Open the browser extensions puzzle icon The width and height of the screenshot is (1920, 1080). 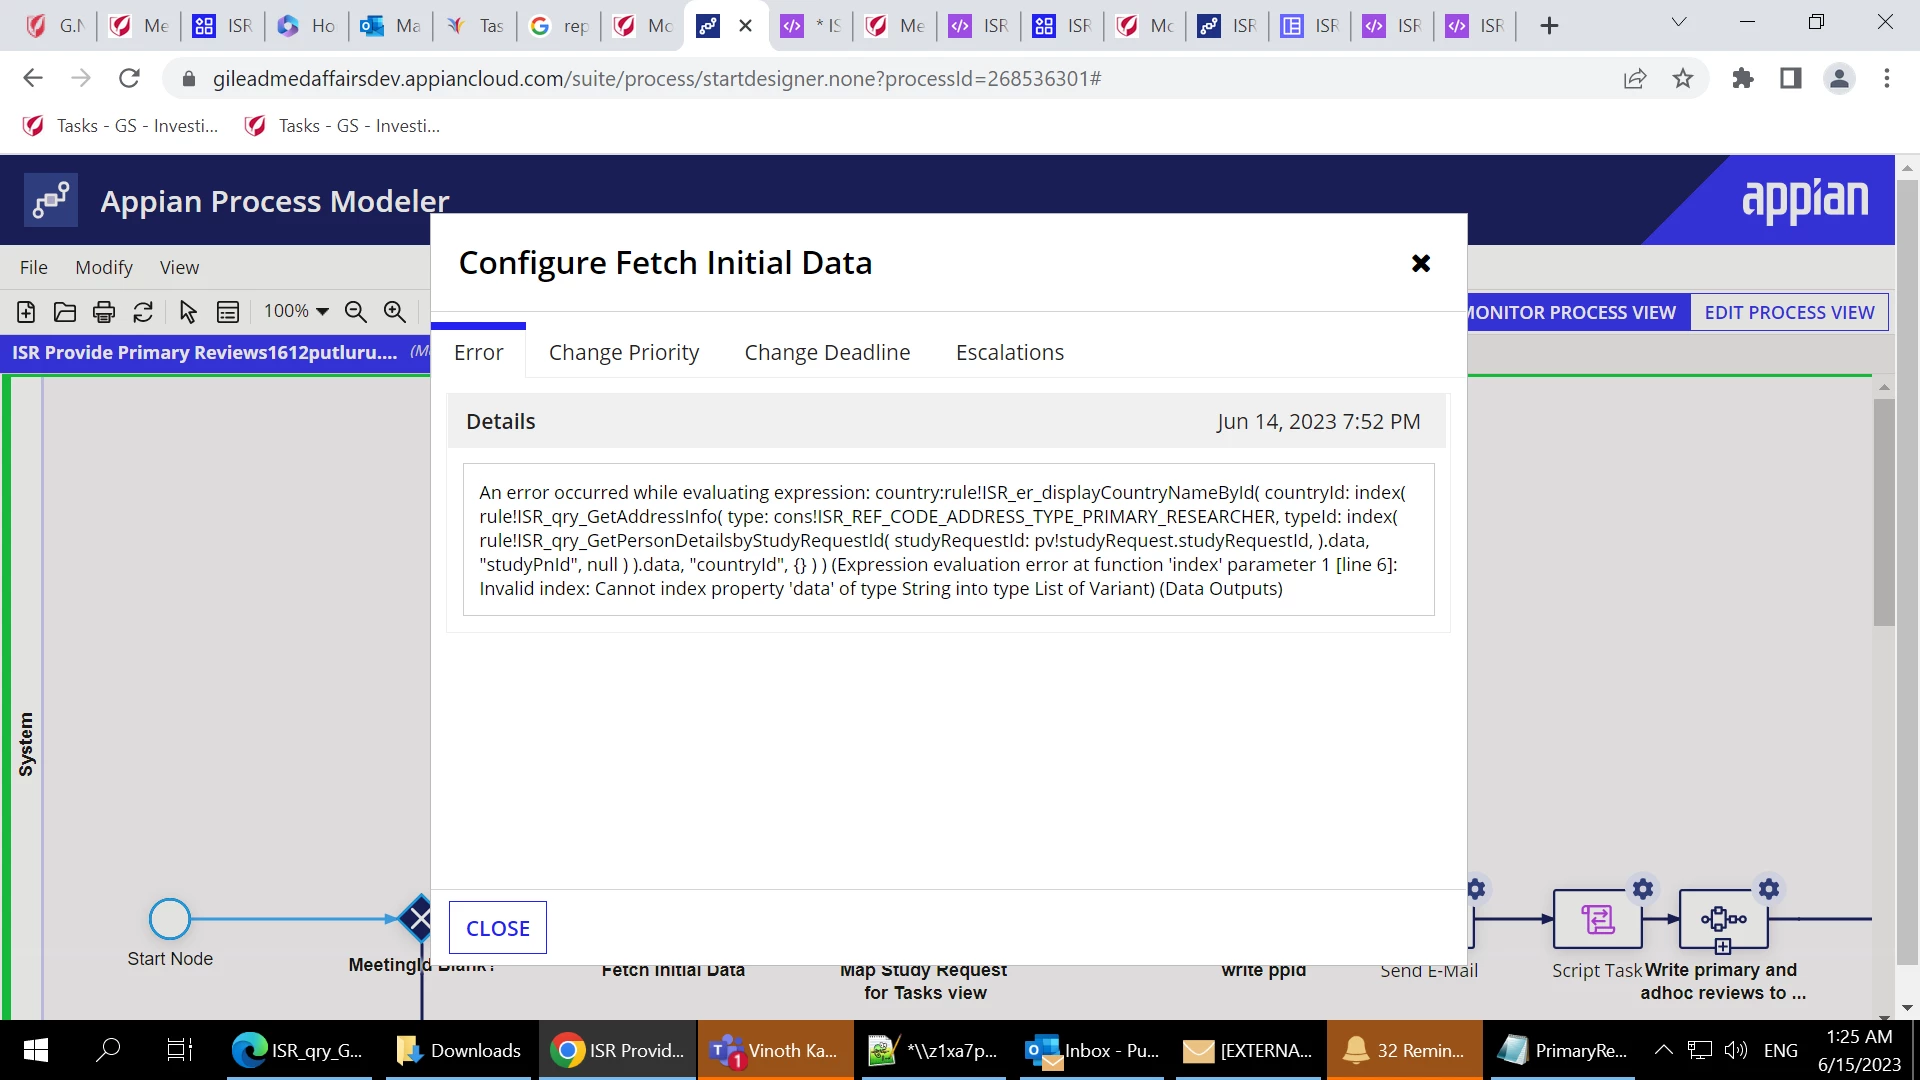click(x=1743, y=78)
